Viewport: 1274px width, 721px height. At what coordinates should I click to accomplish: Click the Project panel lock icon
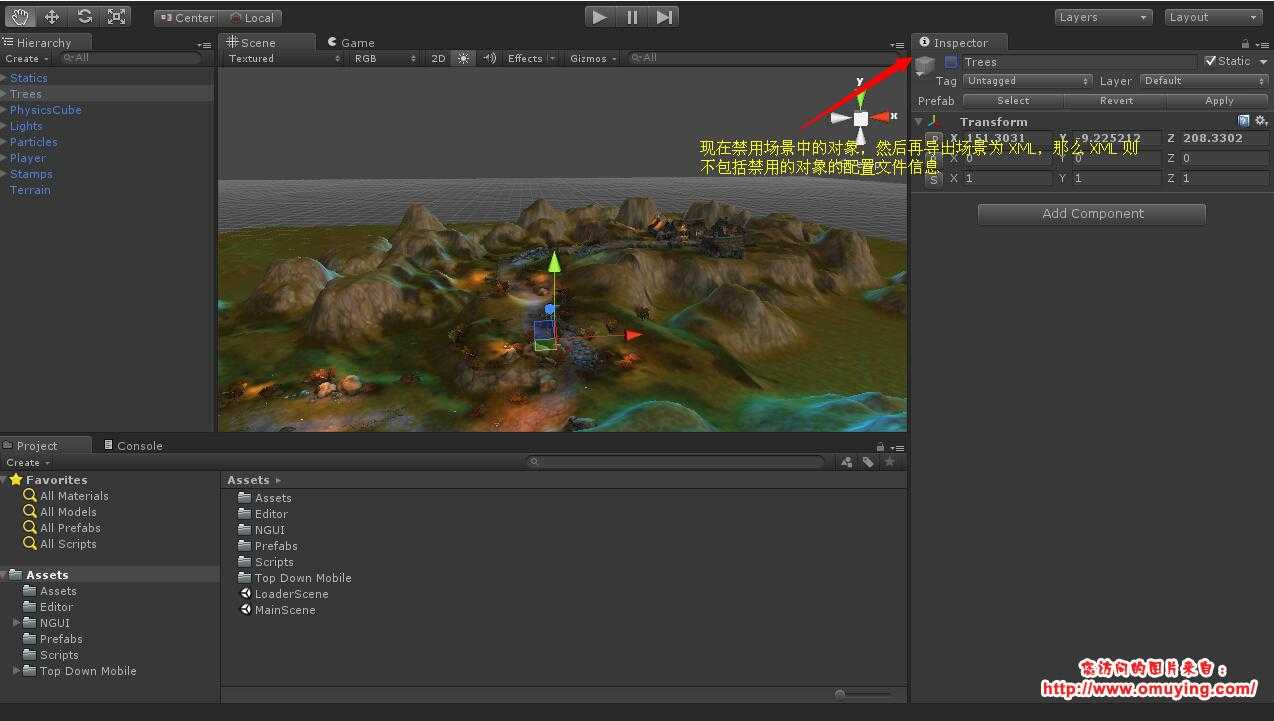pos(880,447)
